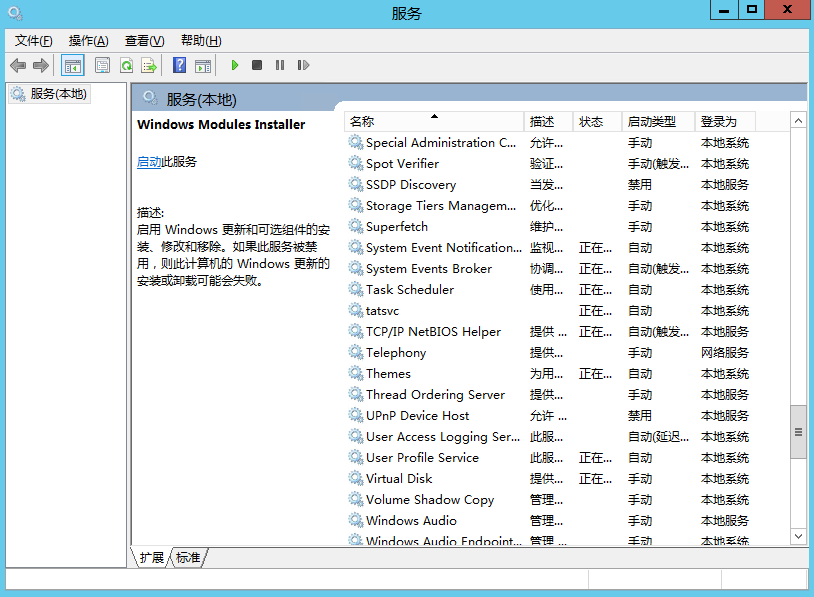Restart the service with the restart icon

tap(303, 65)
